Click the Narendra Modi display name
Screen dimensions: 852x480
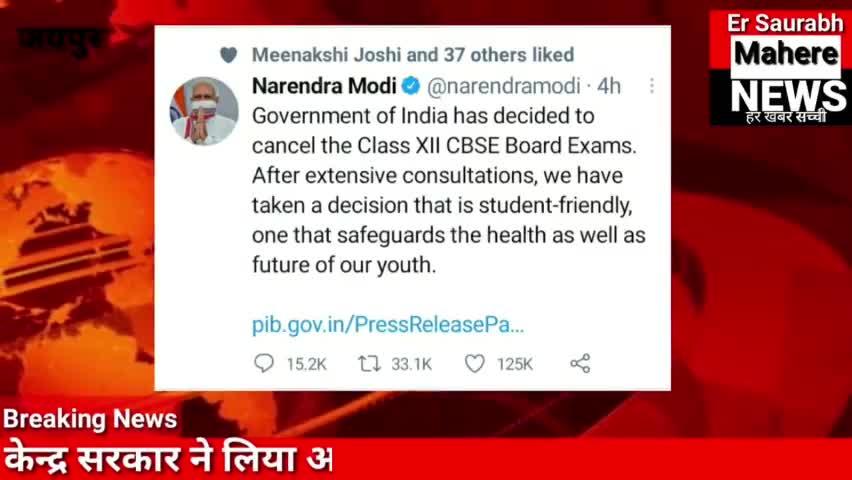tap(324, 85)
